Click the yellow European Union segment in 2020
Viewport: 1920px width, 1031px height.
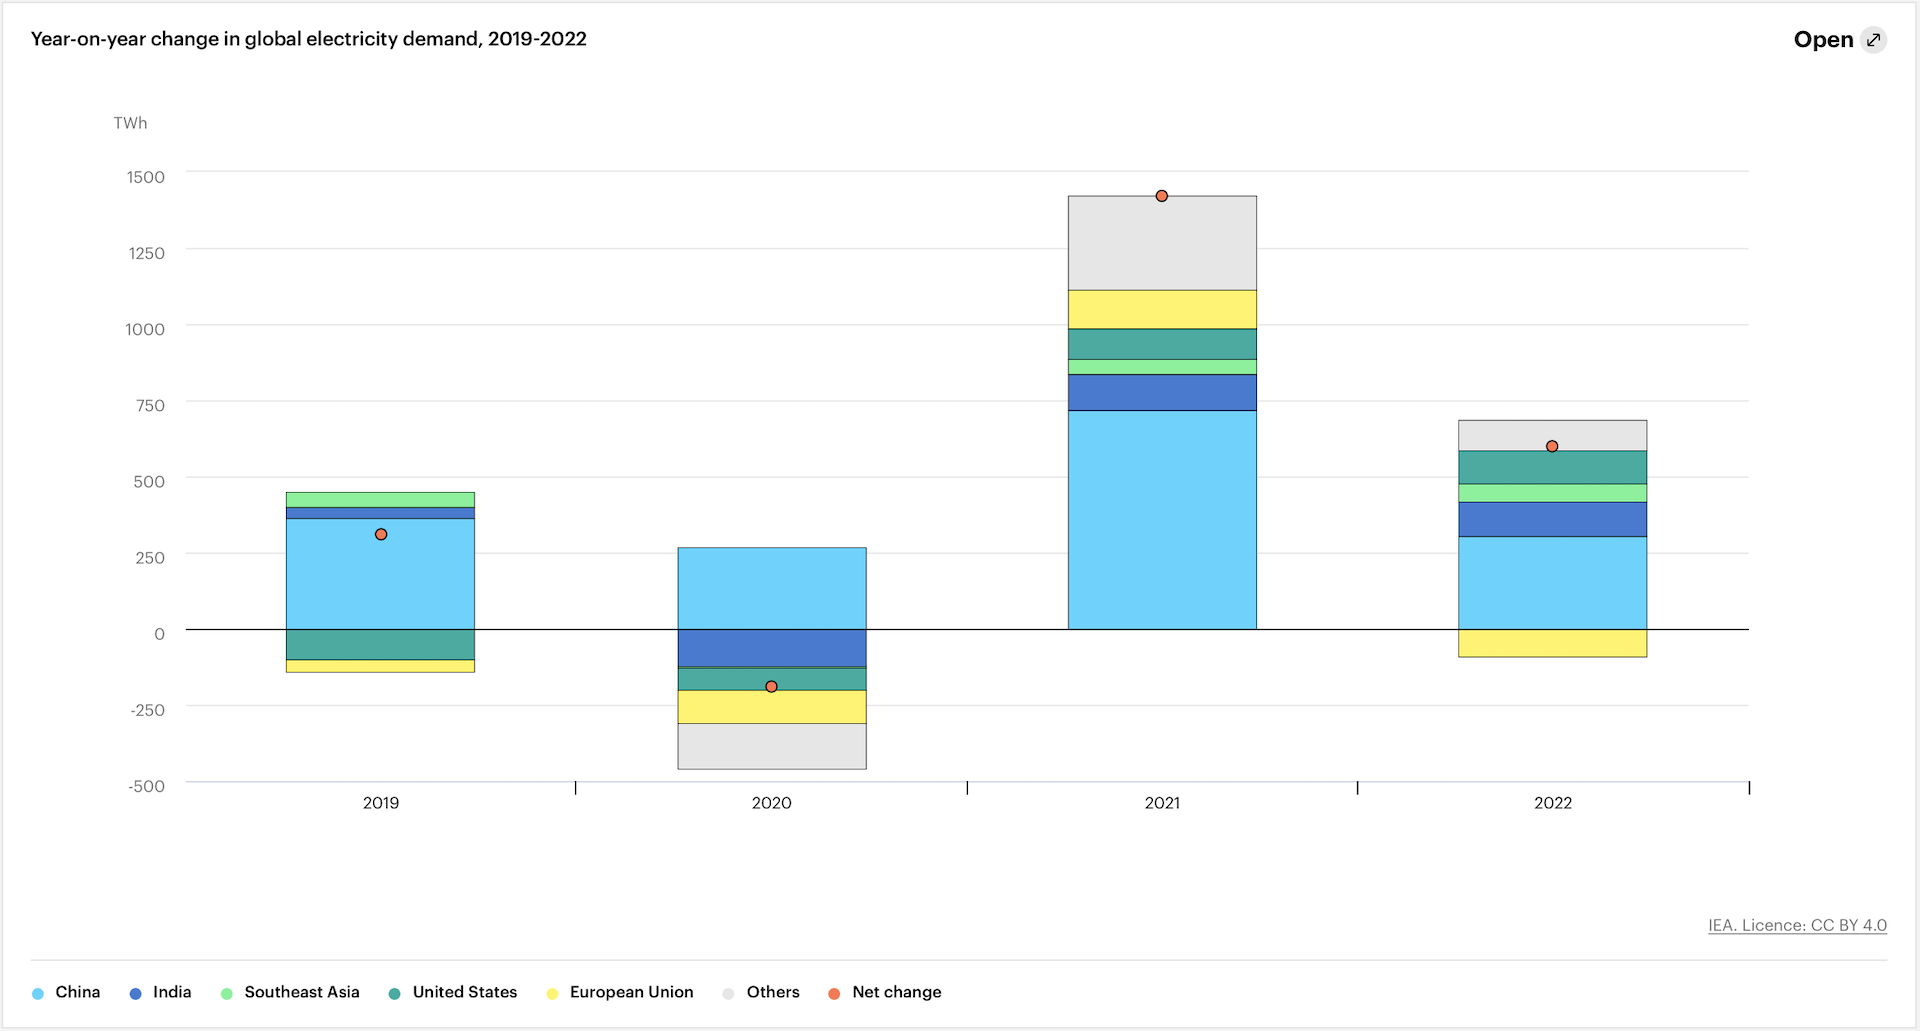tap(771, 708)
